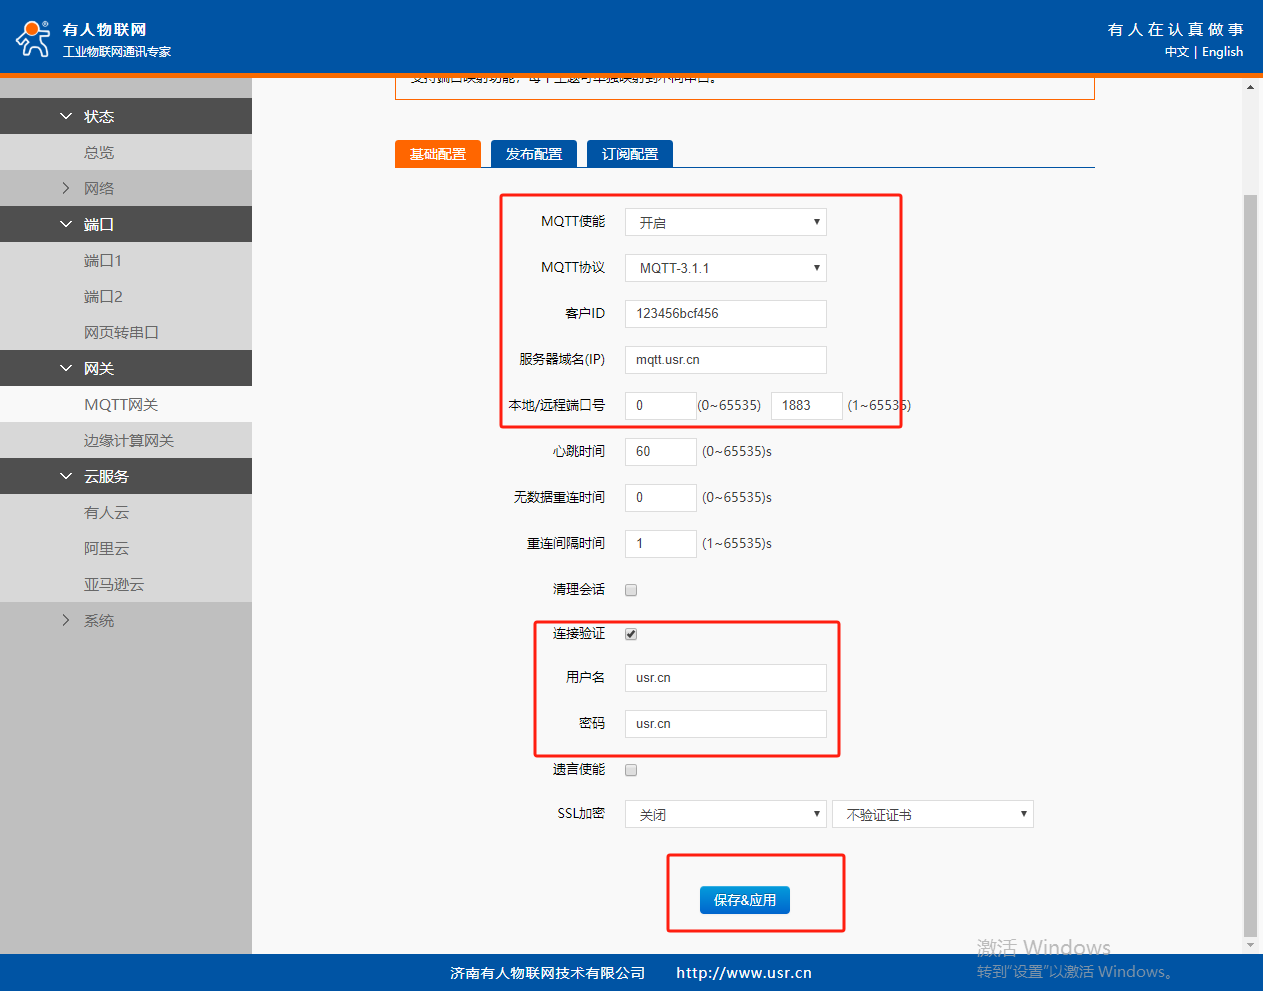1263x991 pixels.
Task: Toggle the 清理会话 checkbox
Action: [631, 590]
